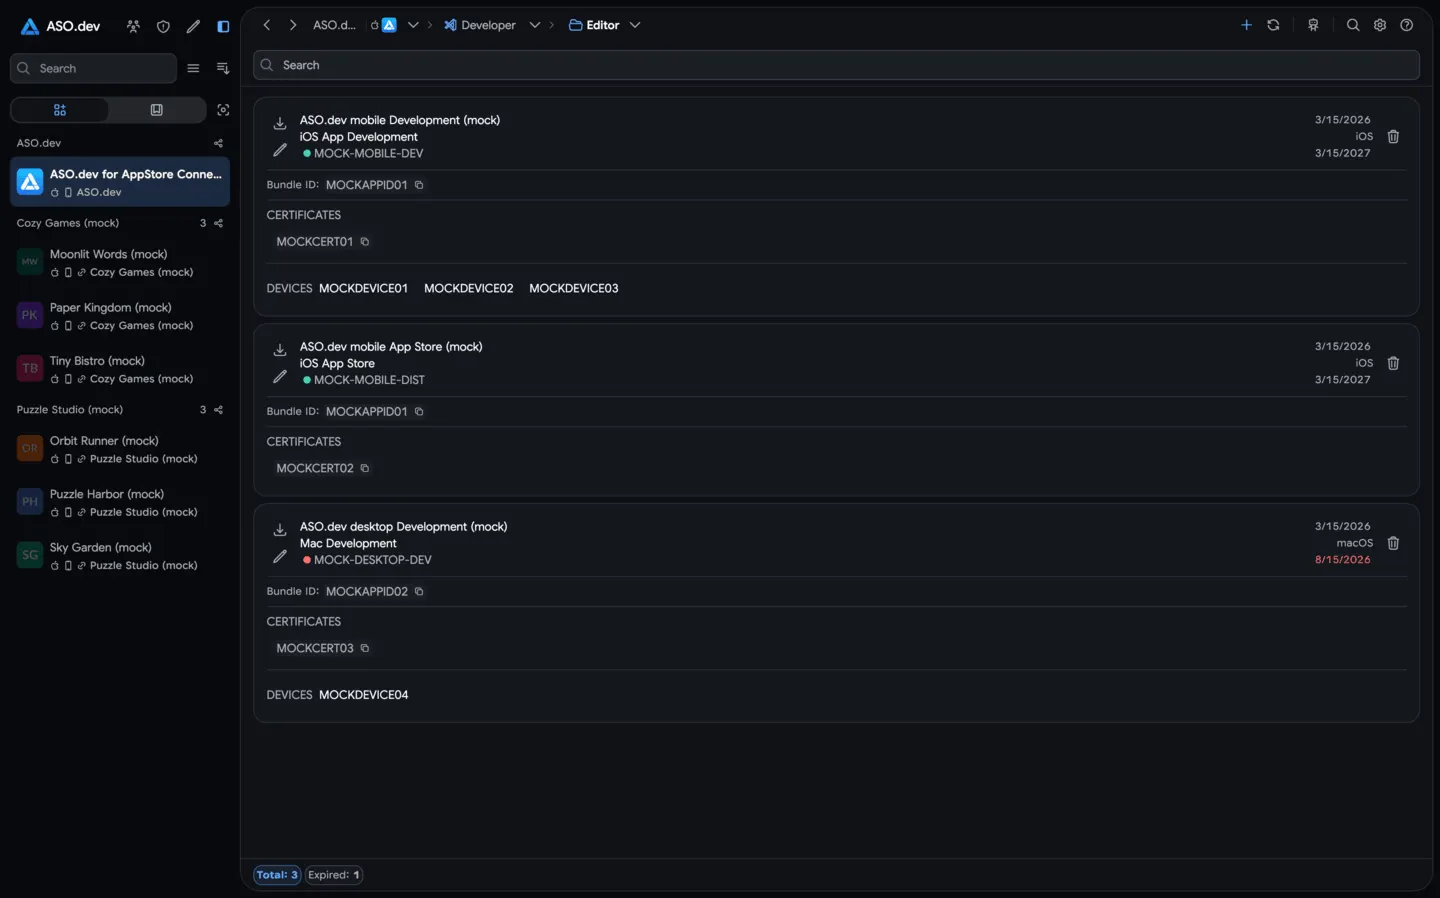Expand the Editor breadcrumb dropdown chevron
Viewport: 1440px width, 898px height.
coord(635,25)
